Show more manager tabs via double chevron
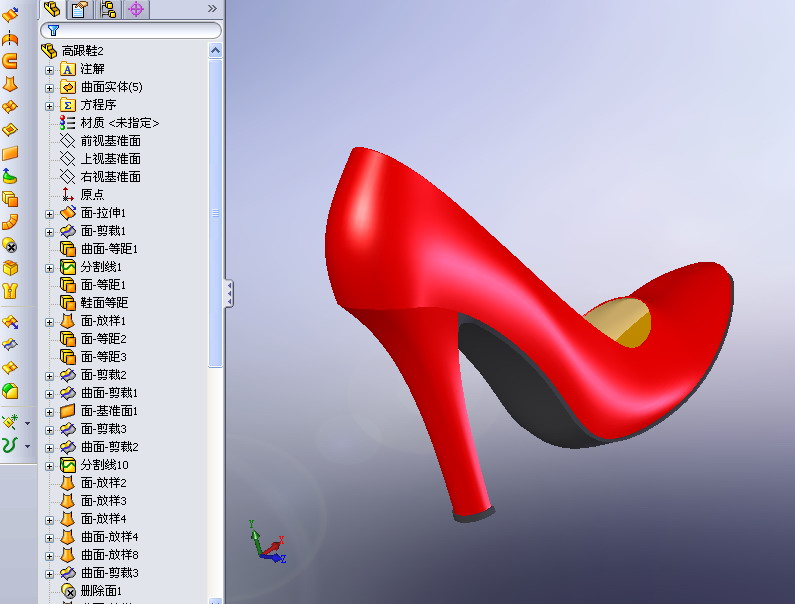The width and height of the screenshot is (795, 604). 212,9
